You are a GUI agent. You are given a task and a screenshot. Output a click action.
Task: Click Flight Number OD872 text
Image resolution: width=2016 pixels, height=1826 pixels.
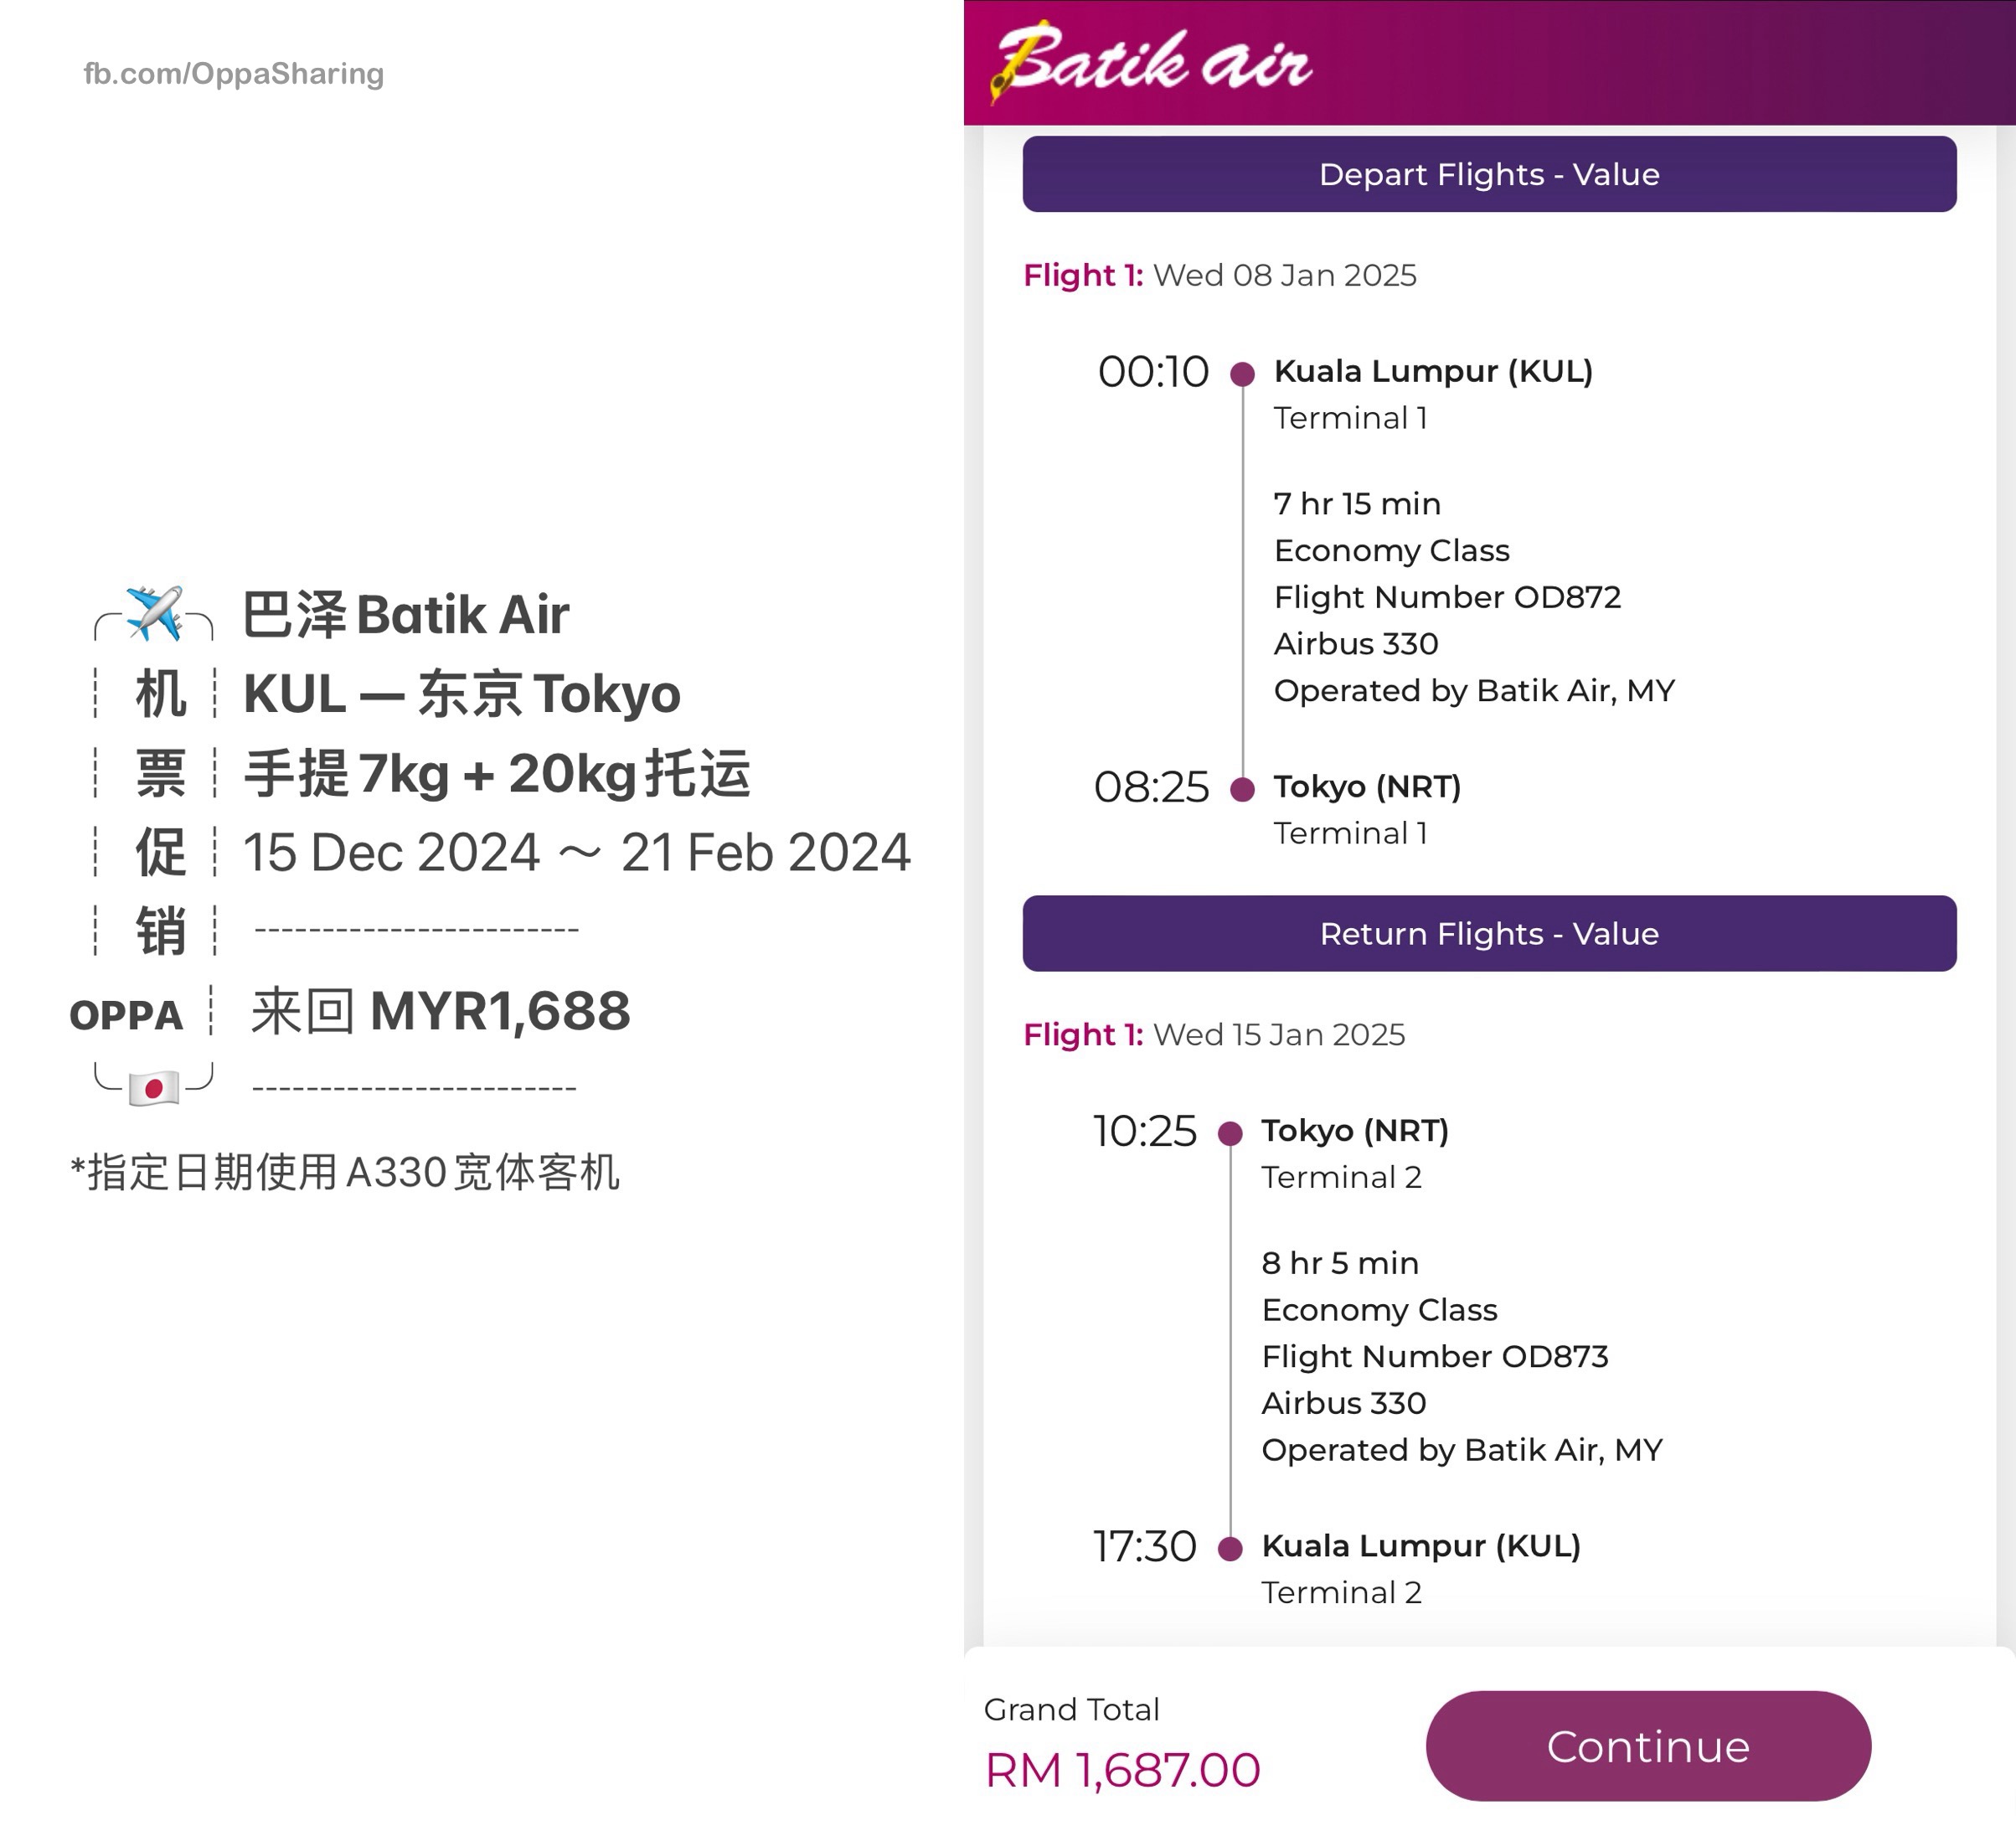click(x=1447, y=597)
